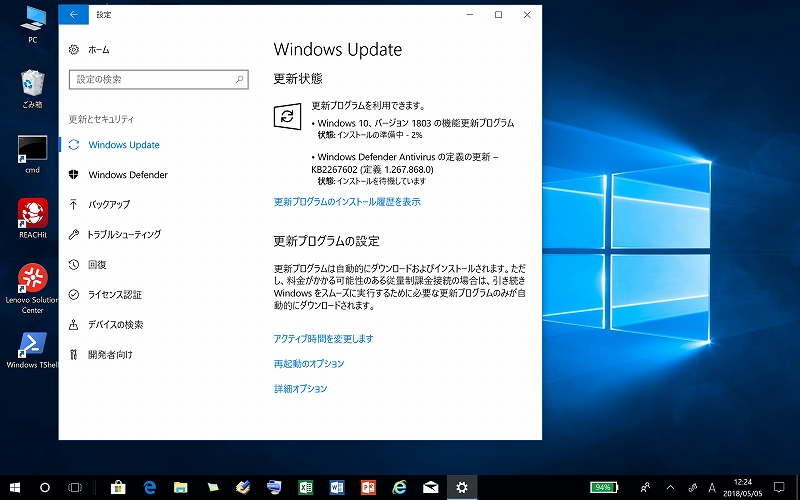Select the REACHit desktop shortcut
The height and width of the screenshot is (500, 800).
pos(33,218)
